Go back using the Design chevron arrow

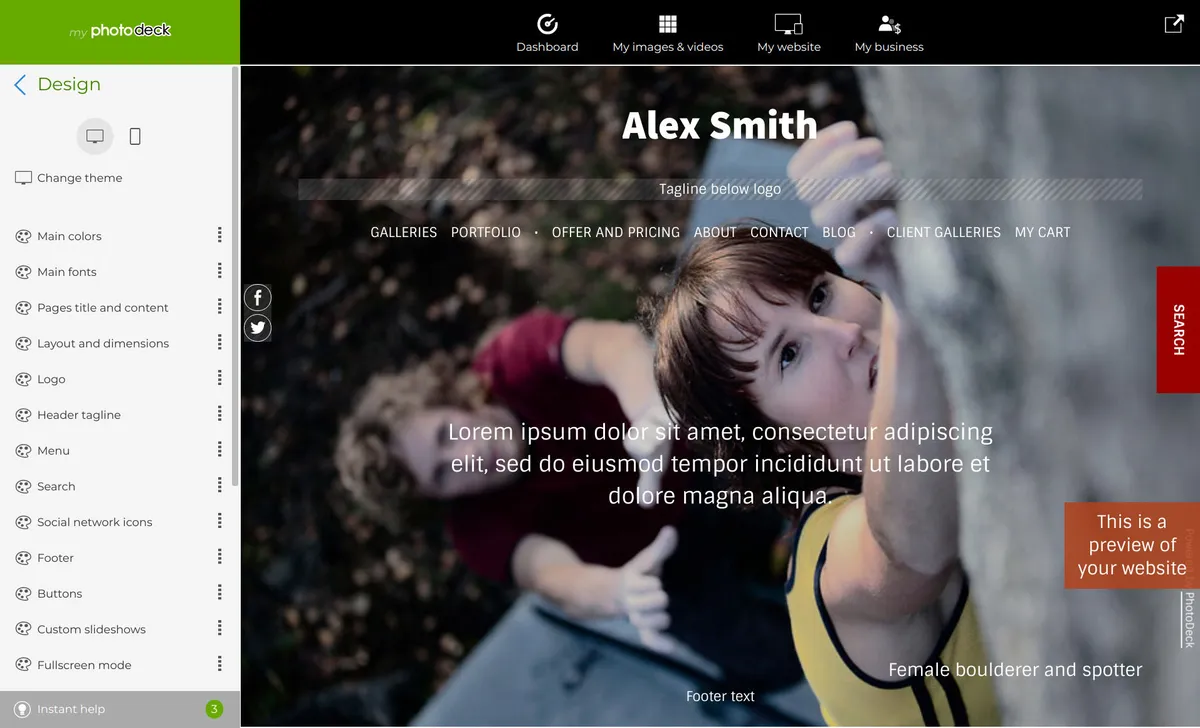coord(20,85)
